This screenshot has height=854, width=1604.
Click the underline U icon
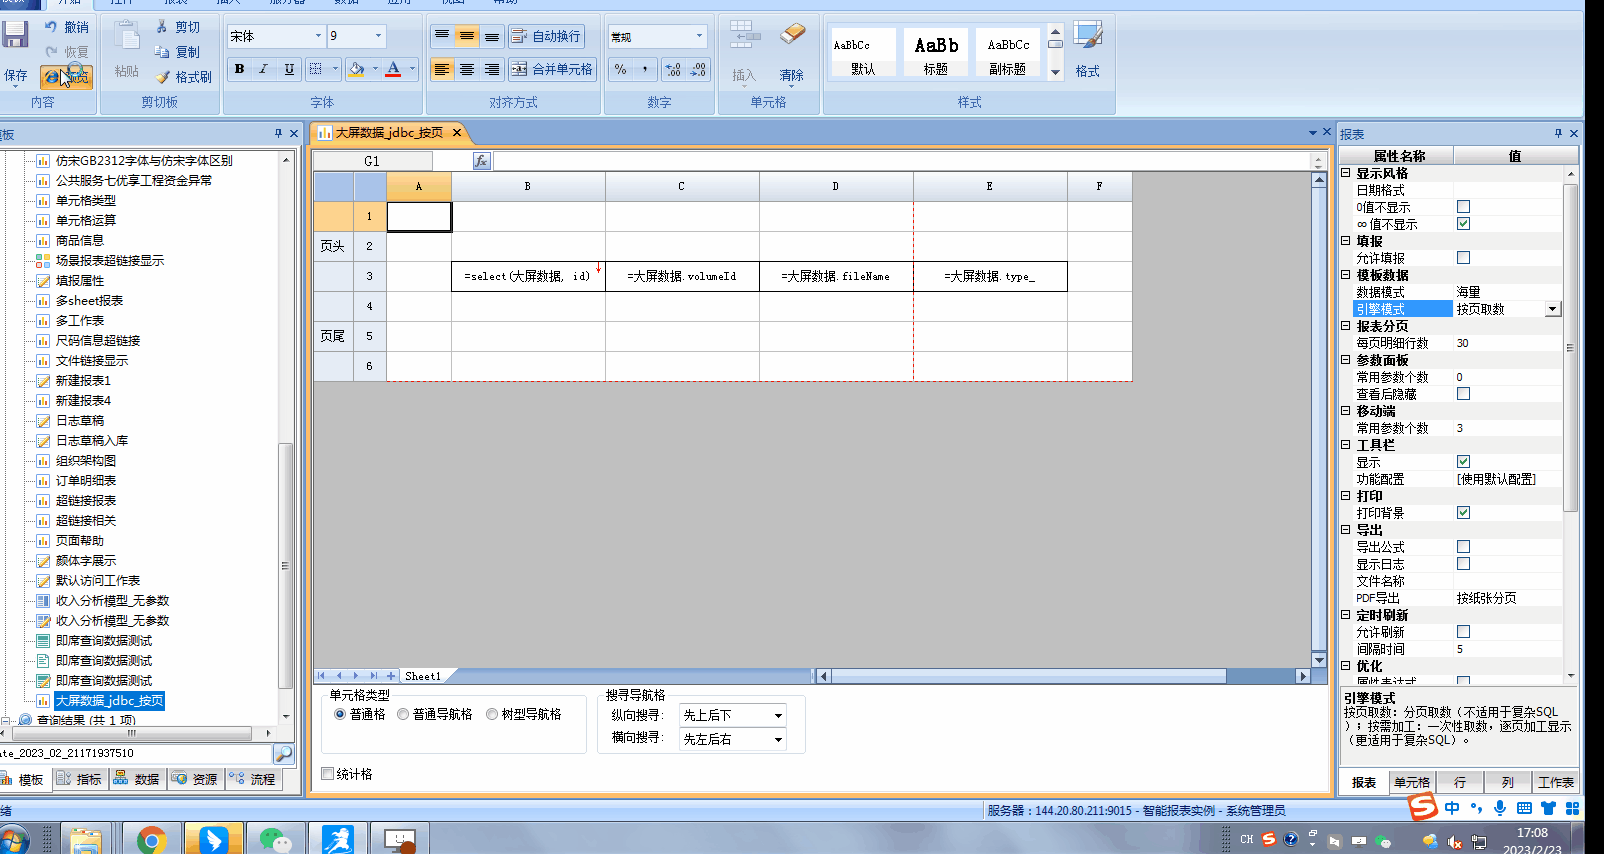tap(289, 69)
